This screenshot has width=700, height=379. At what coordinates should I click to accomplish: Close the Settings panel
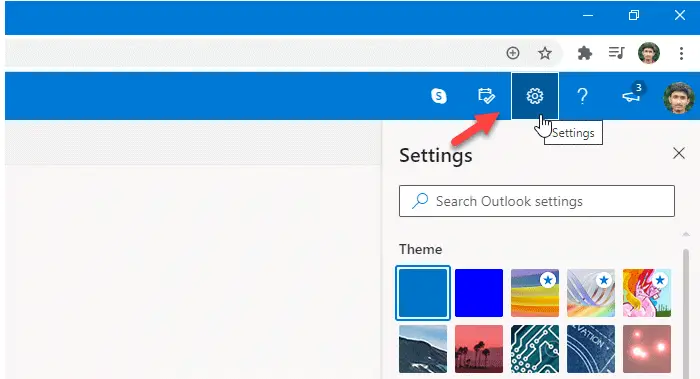click(679, 153)
